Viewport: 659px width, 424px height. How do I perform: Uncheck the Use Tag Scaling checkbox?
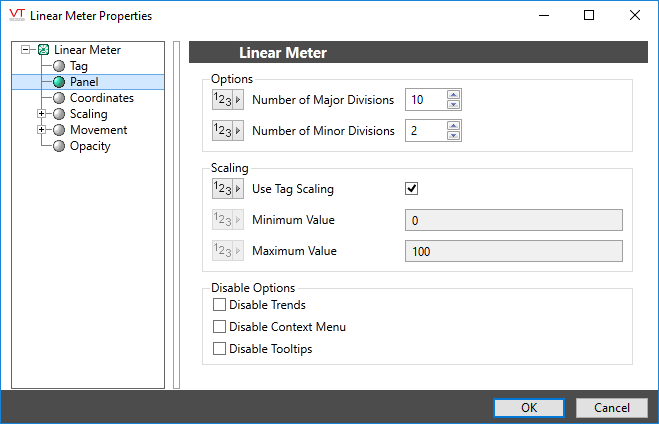pyautogui.click(x=411, y=188)
